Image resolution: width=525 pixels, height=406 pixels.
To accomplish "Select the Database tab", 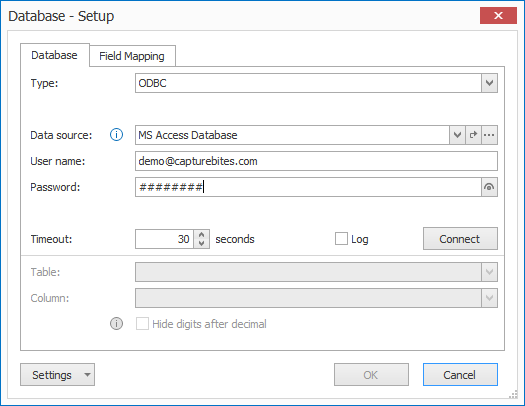I will pyautogui.click(x=55, y=55).
